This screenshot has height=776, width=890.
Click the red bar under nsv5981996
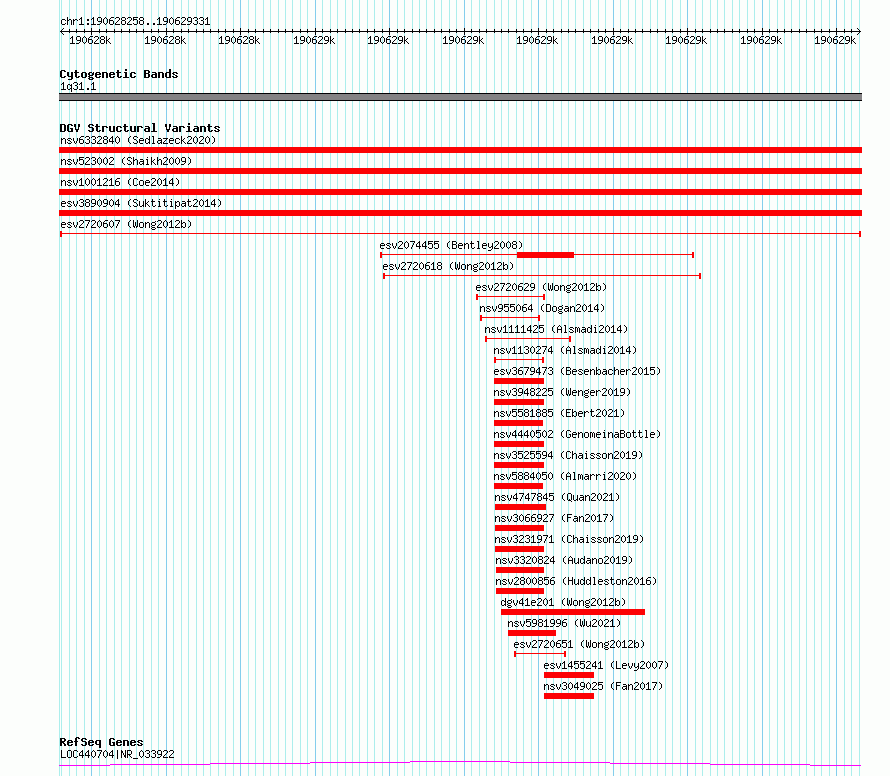(x=532, y=633)
